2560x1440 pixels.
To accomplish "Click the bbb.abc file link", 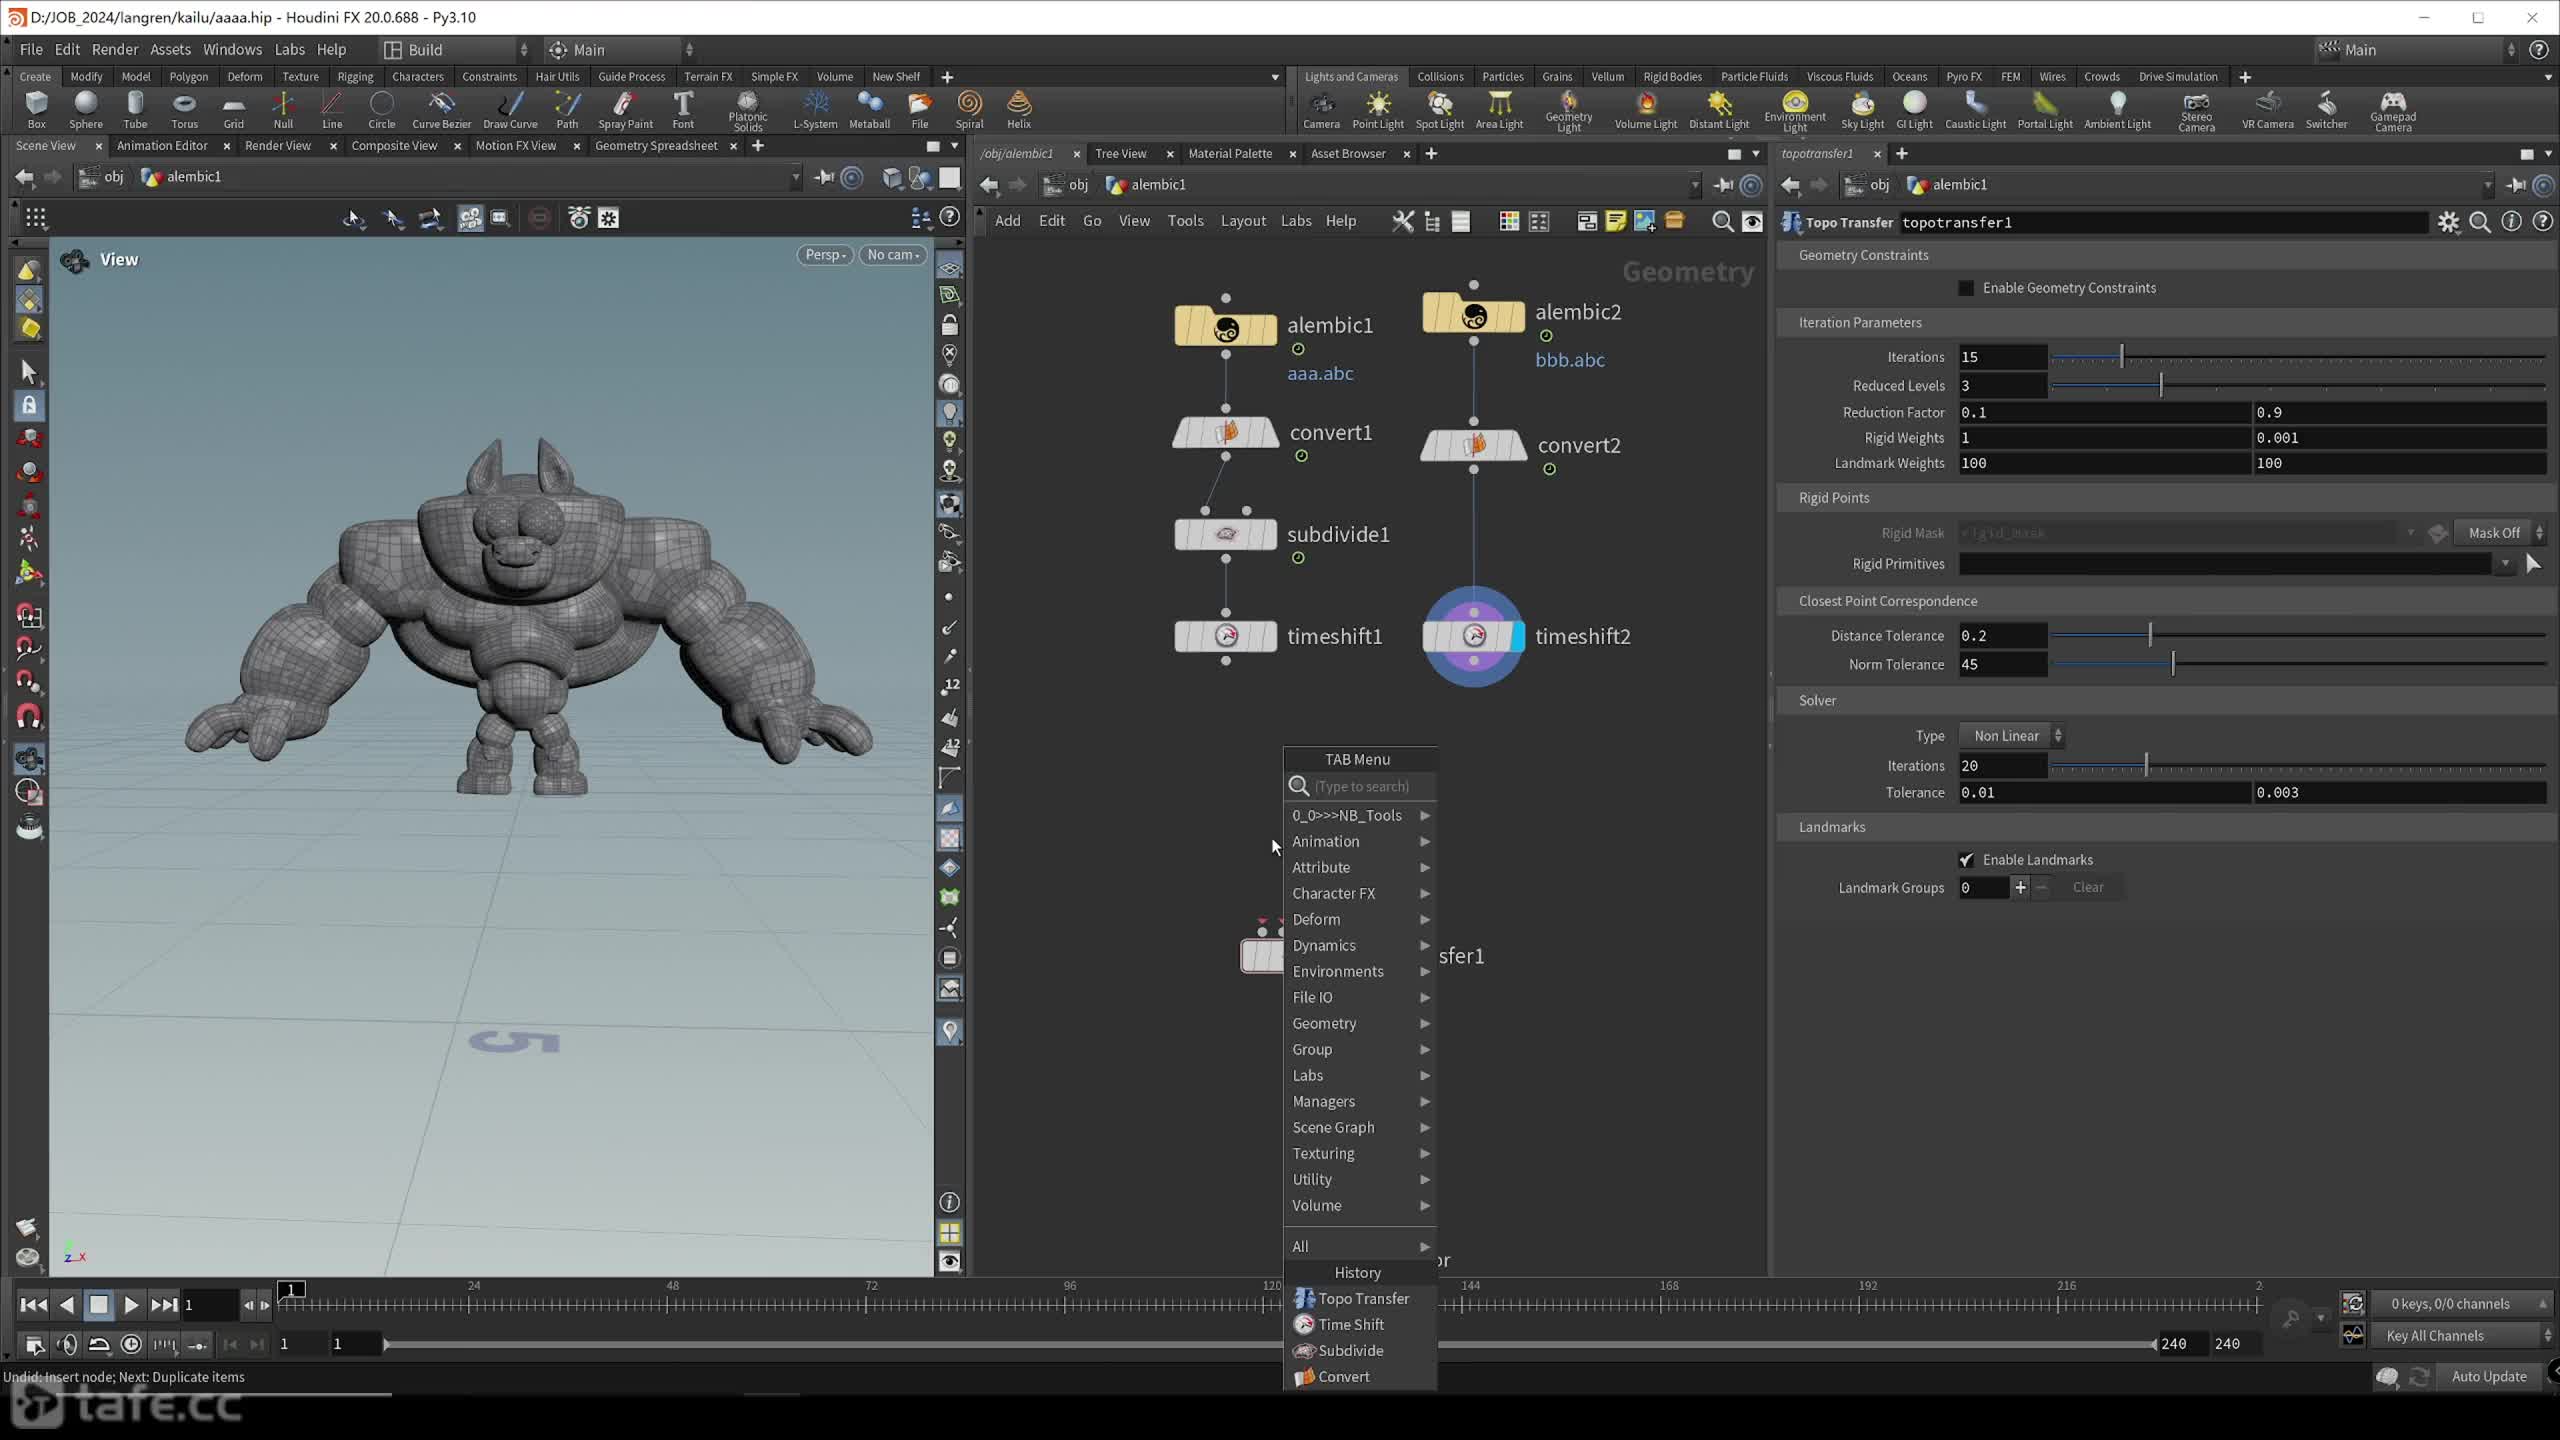I will (x=1570, y=361).
